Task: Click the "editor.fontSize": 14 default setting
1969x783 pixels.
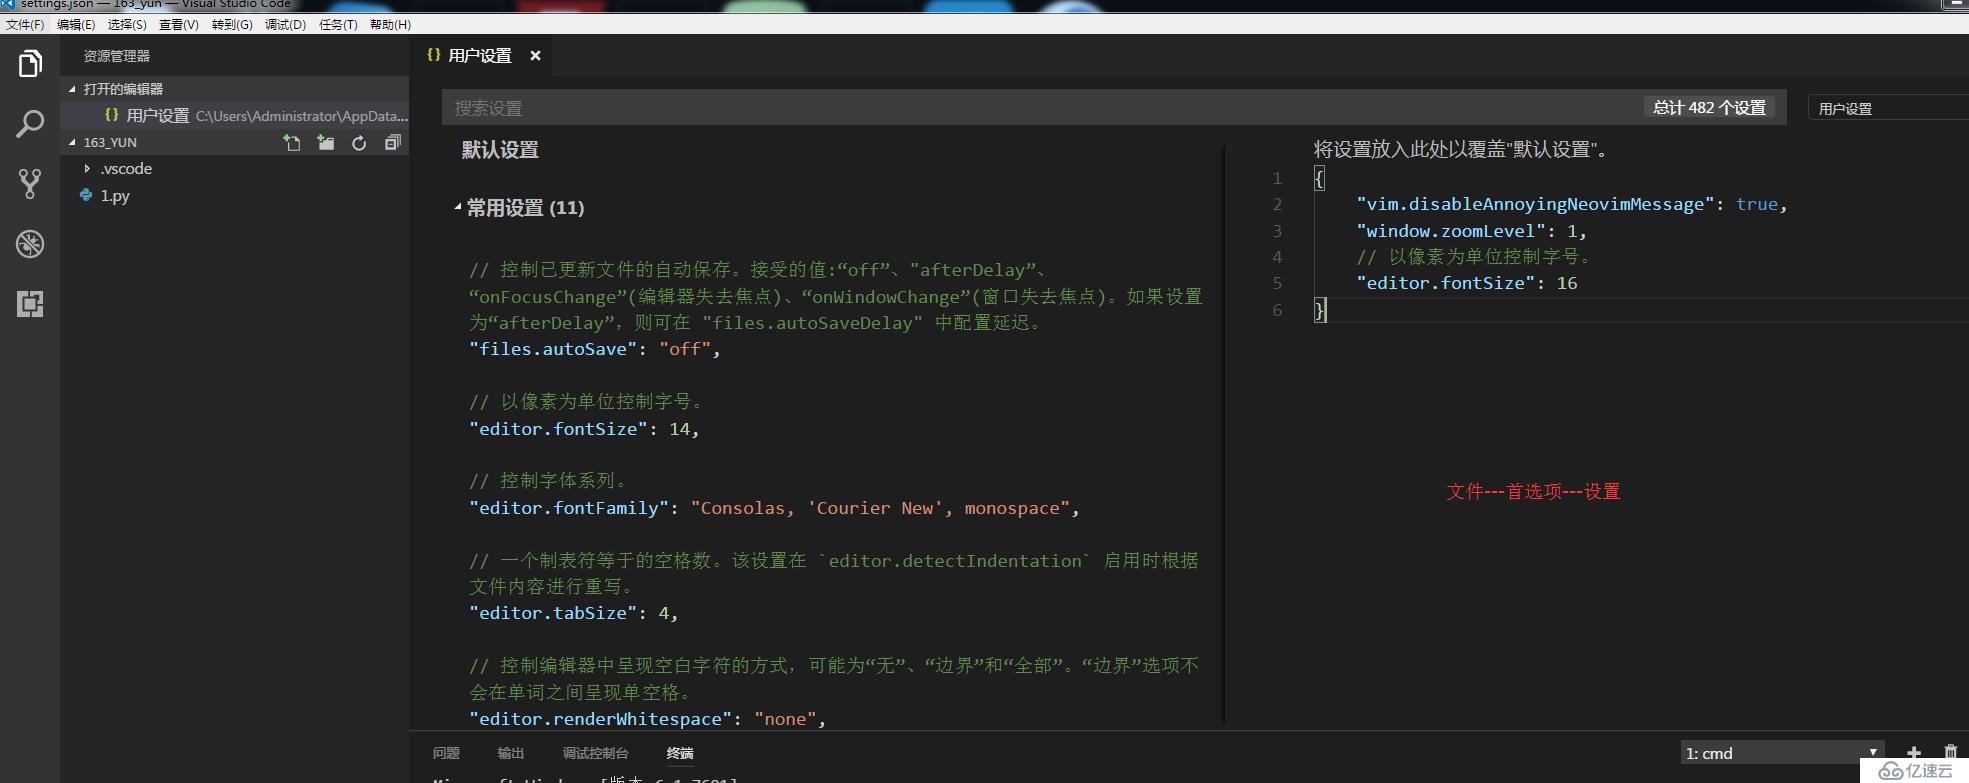Action: tap(584, 429)
